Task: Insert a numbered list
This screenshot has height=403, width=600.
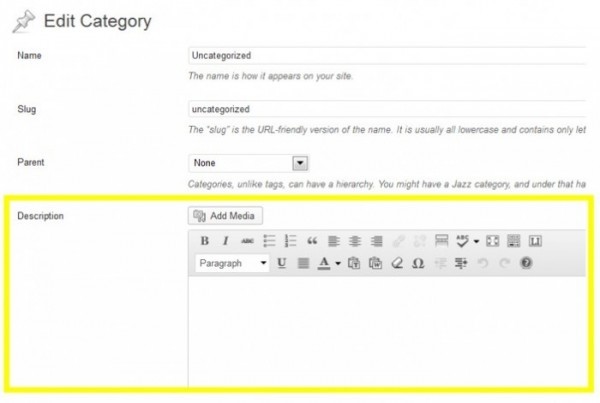Action: (291, 241)
